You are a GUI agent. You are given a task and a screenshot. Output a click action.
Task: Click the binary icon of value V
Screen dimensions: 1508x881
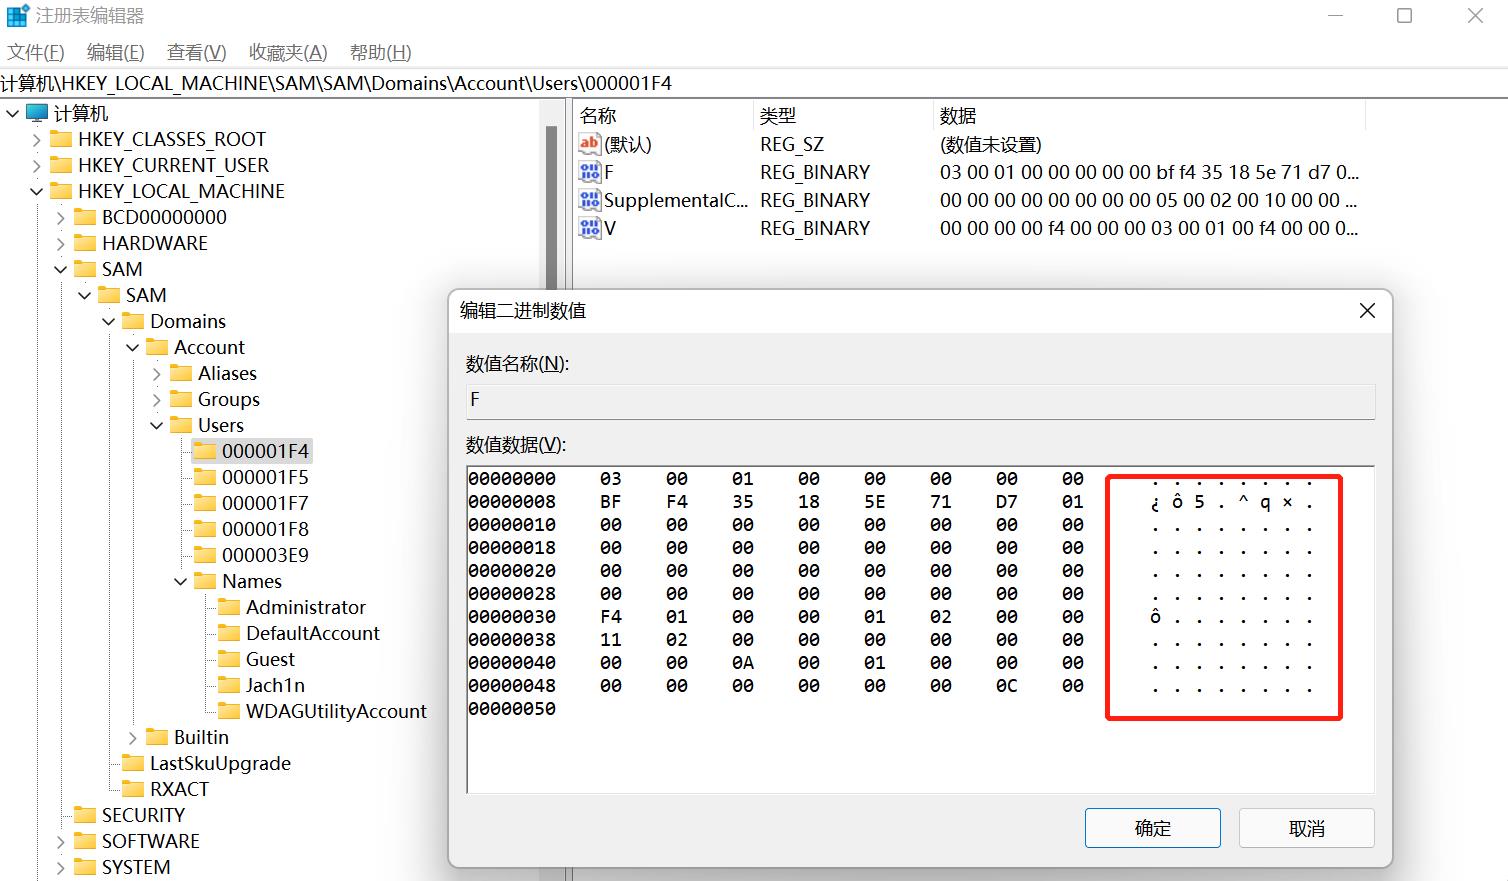pyautogui.click(x=590, y=228)
